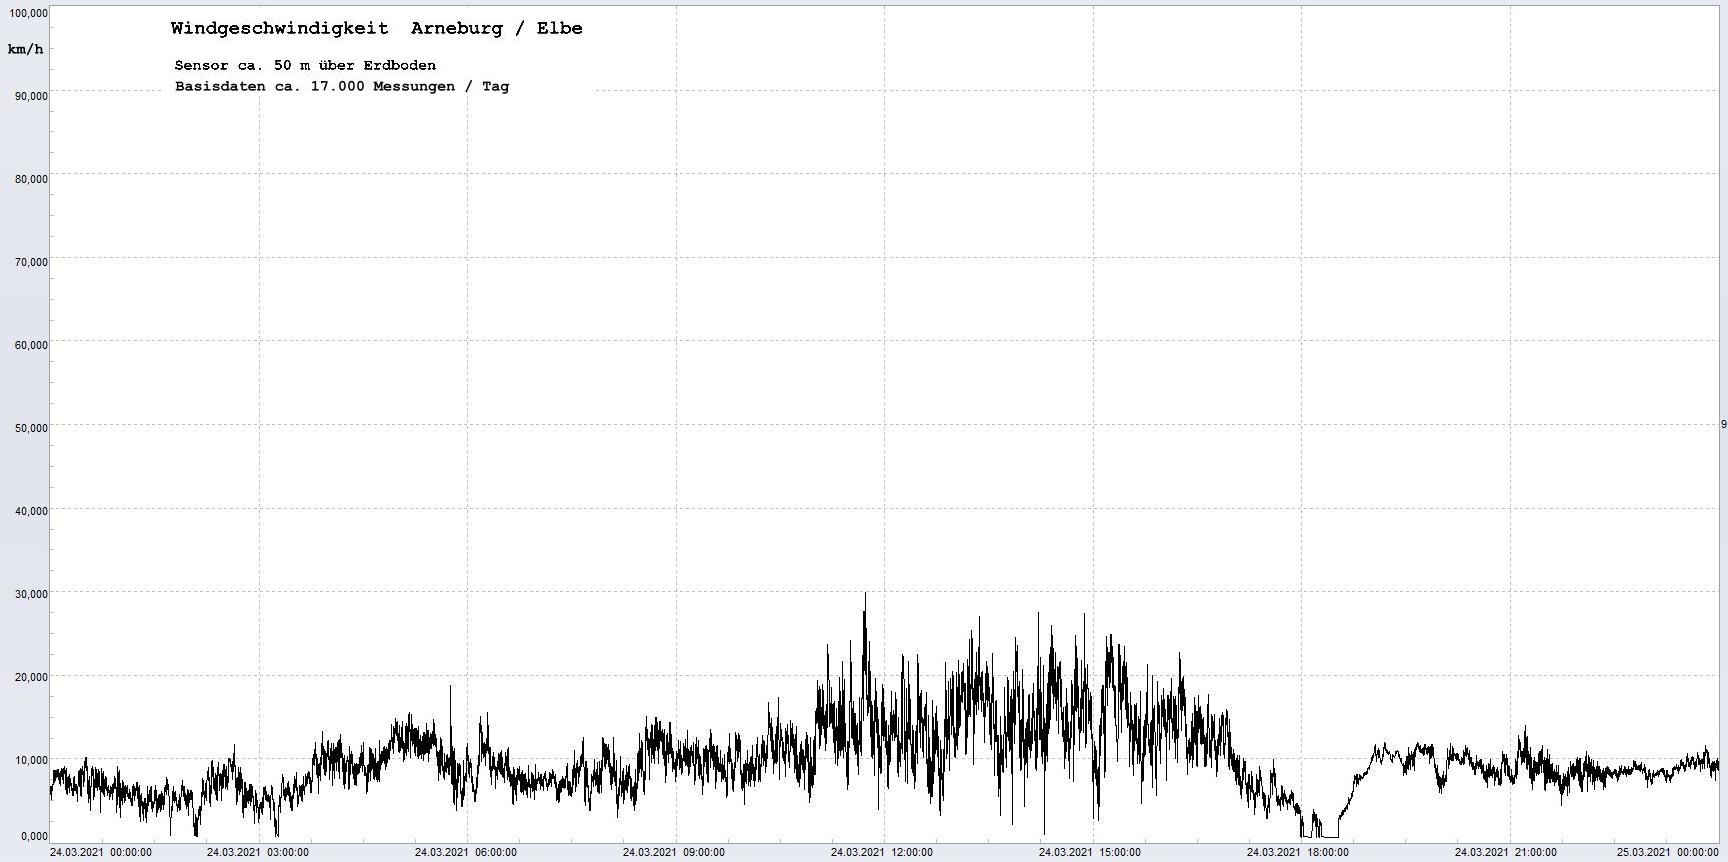Image resolution: width=1728 pixels, height=862 pixels.
Task: Click the '24.03.2021 12:00:00' time label
Action: pyautogui.click(x=882, y=852)
